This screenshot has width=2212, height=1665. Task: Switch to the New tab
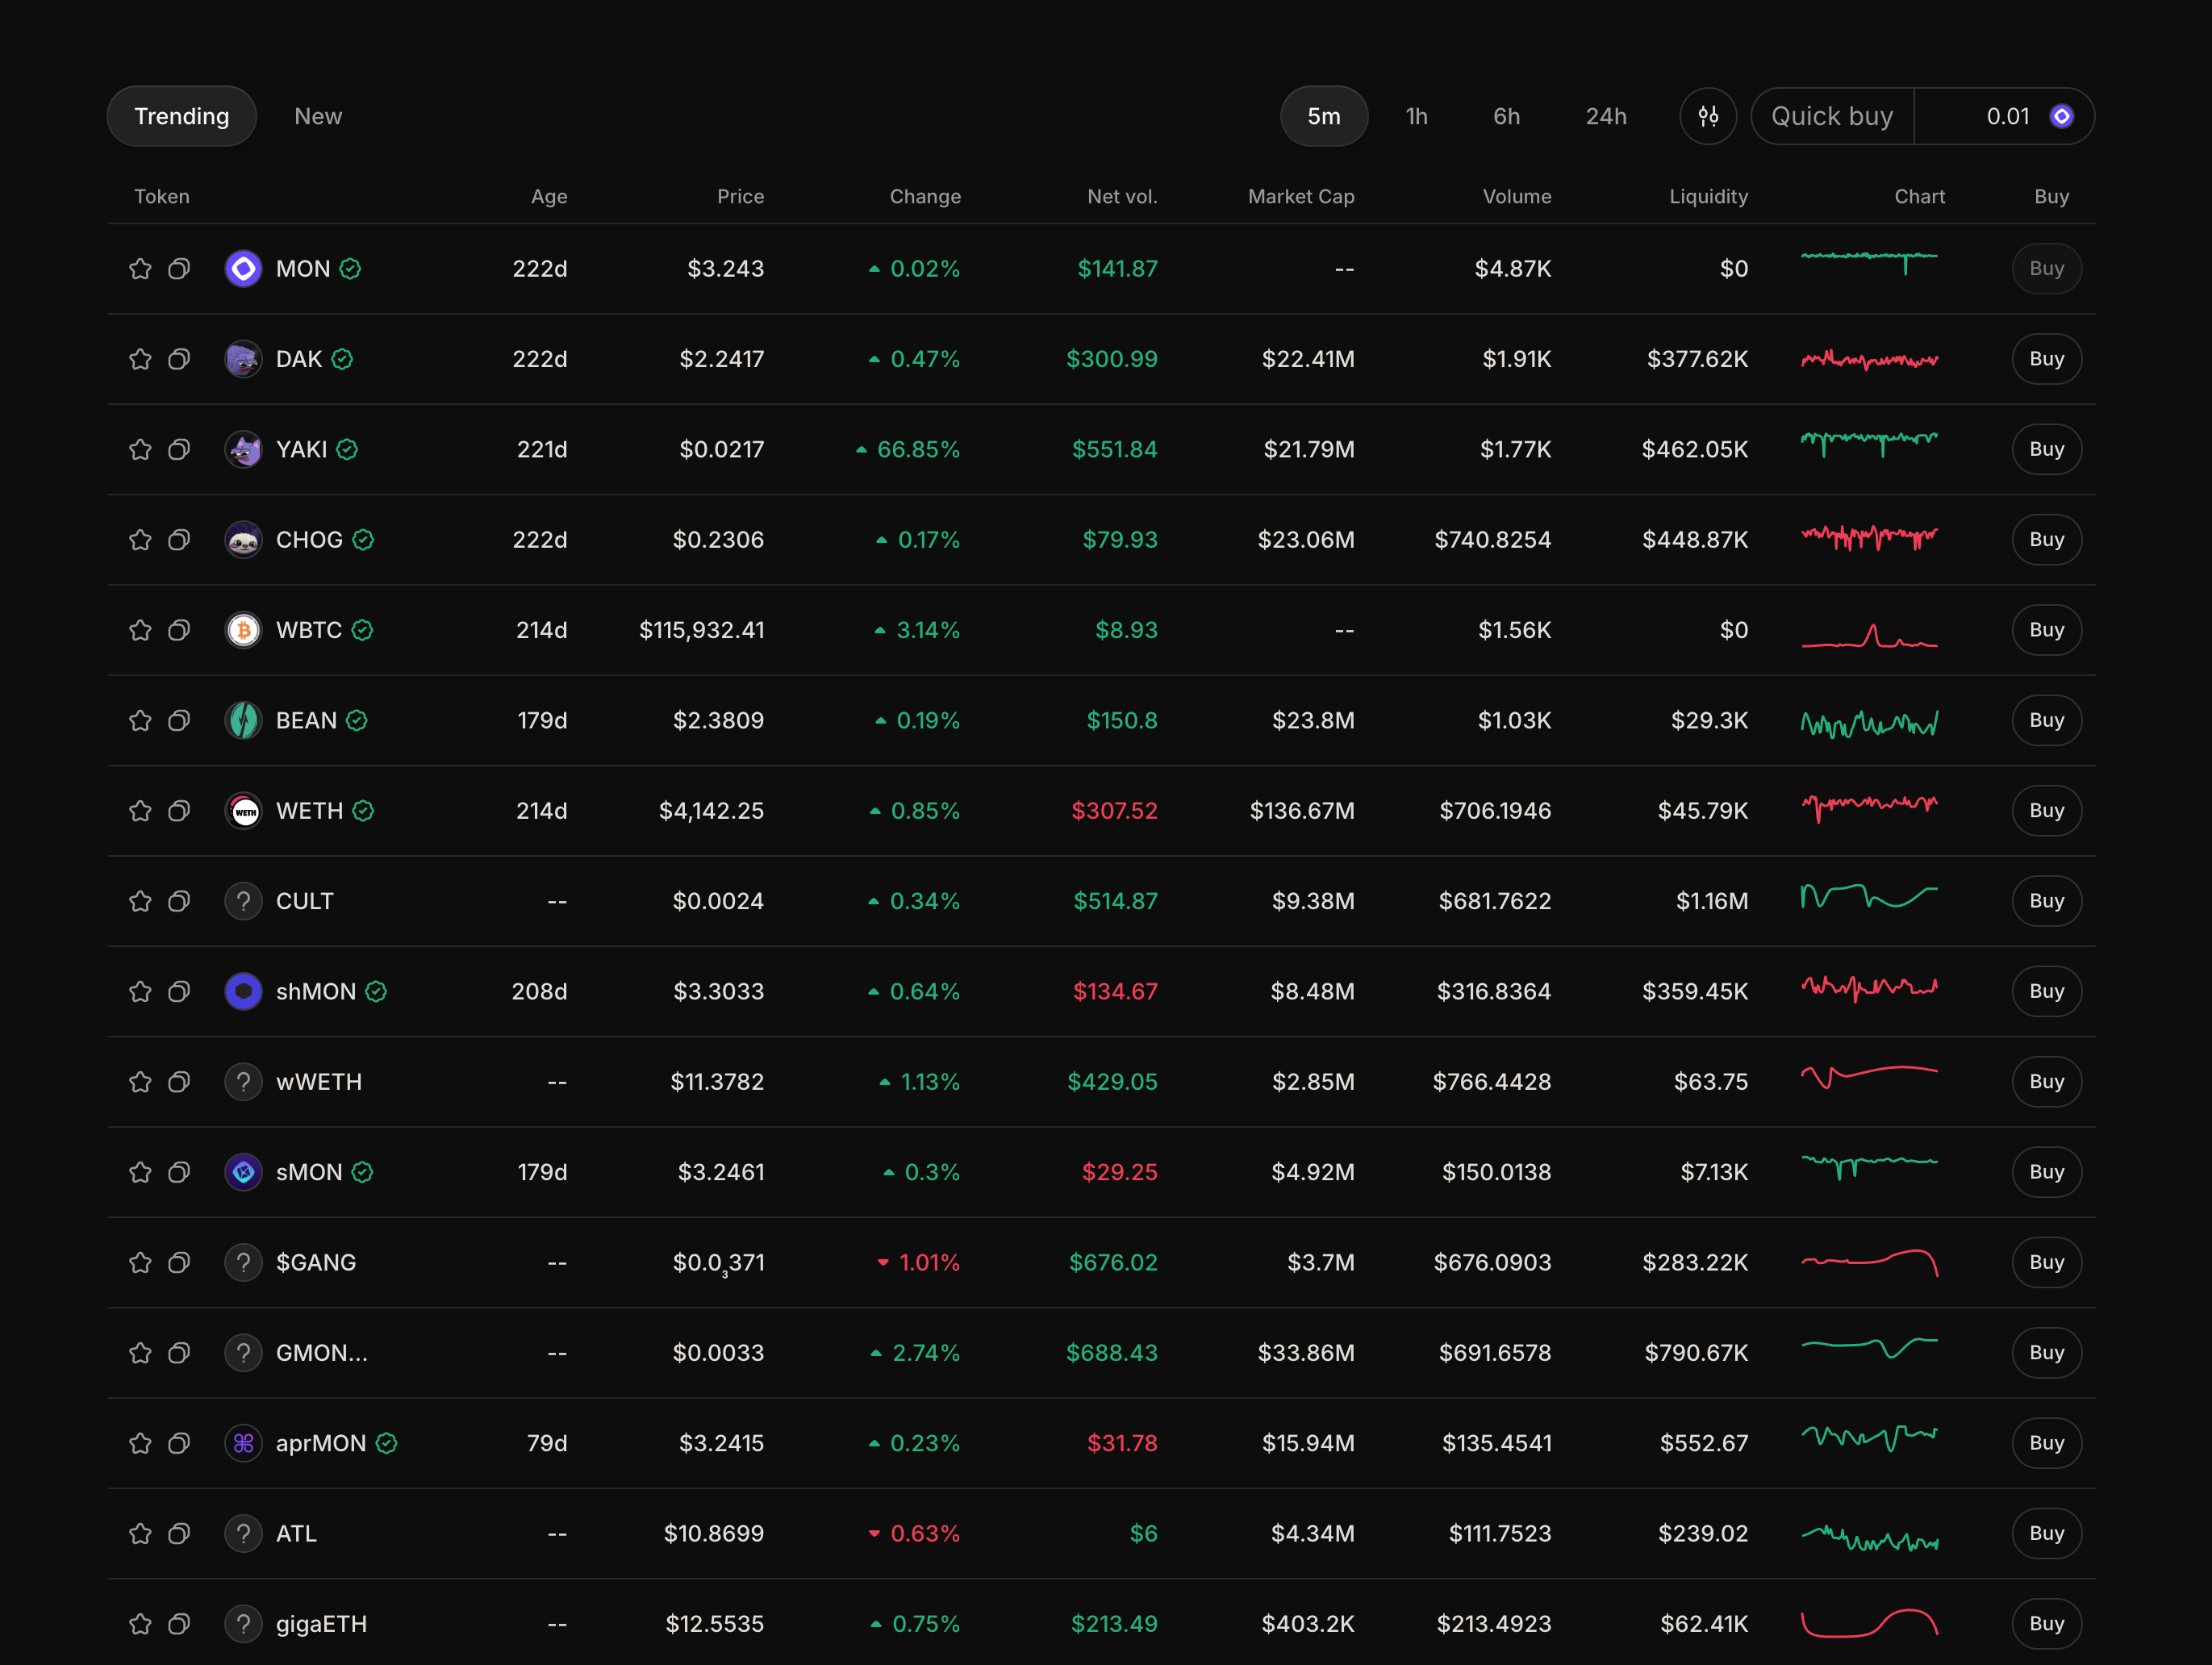pos(318,117)
